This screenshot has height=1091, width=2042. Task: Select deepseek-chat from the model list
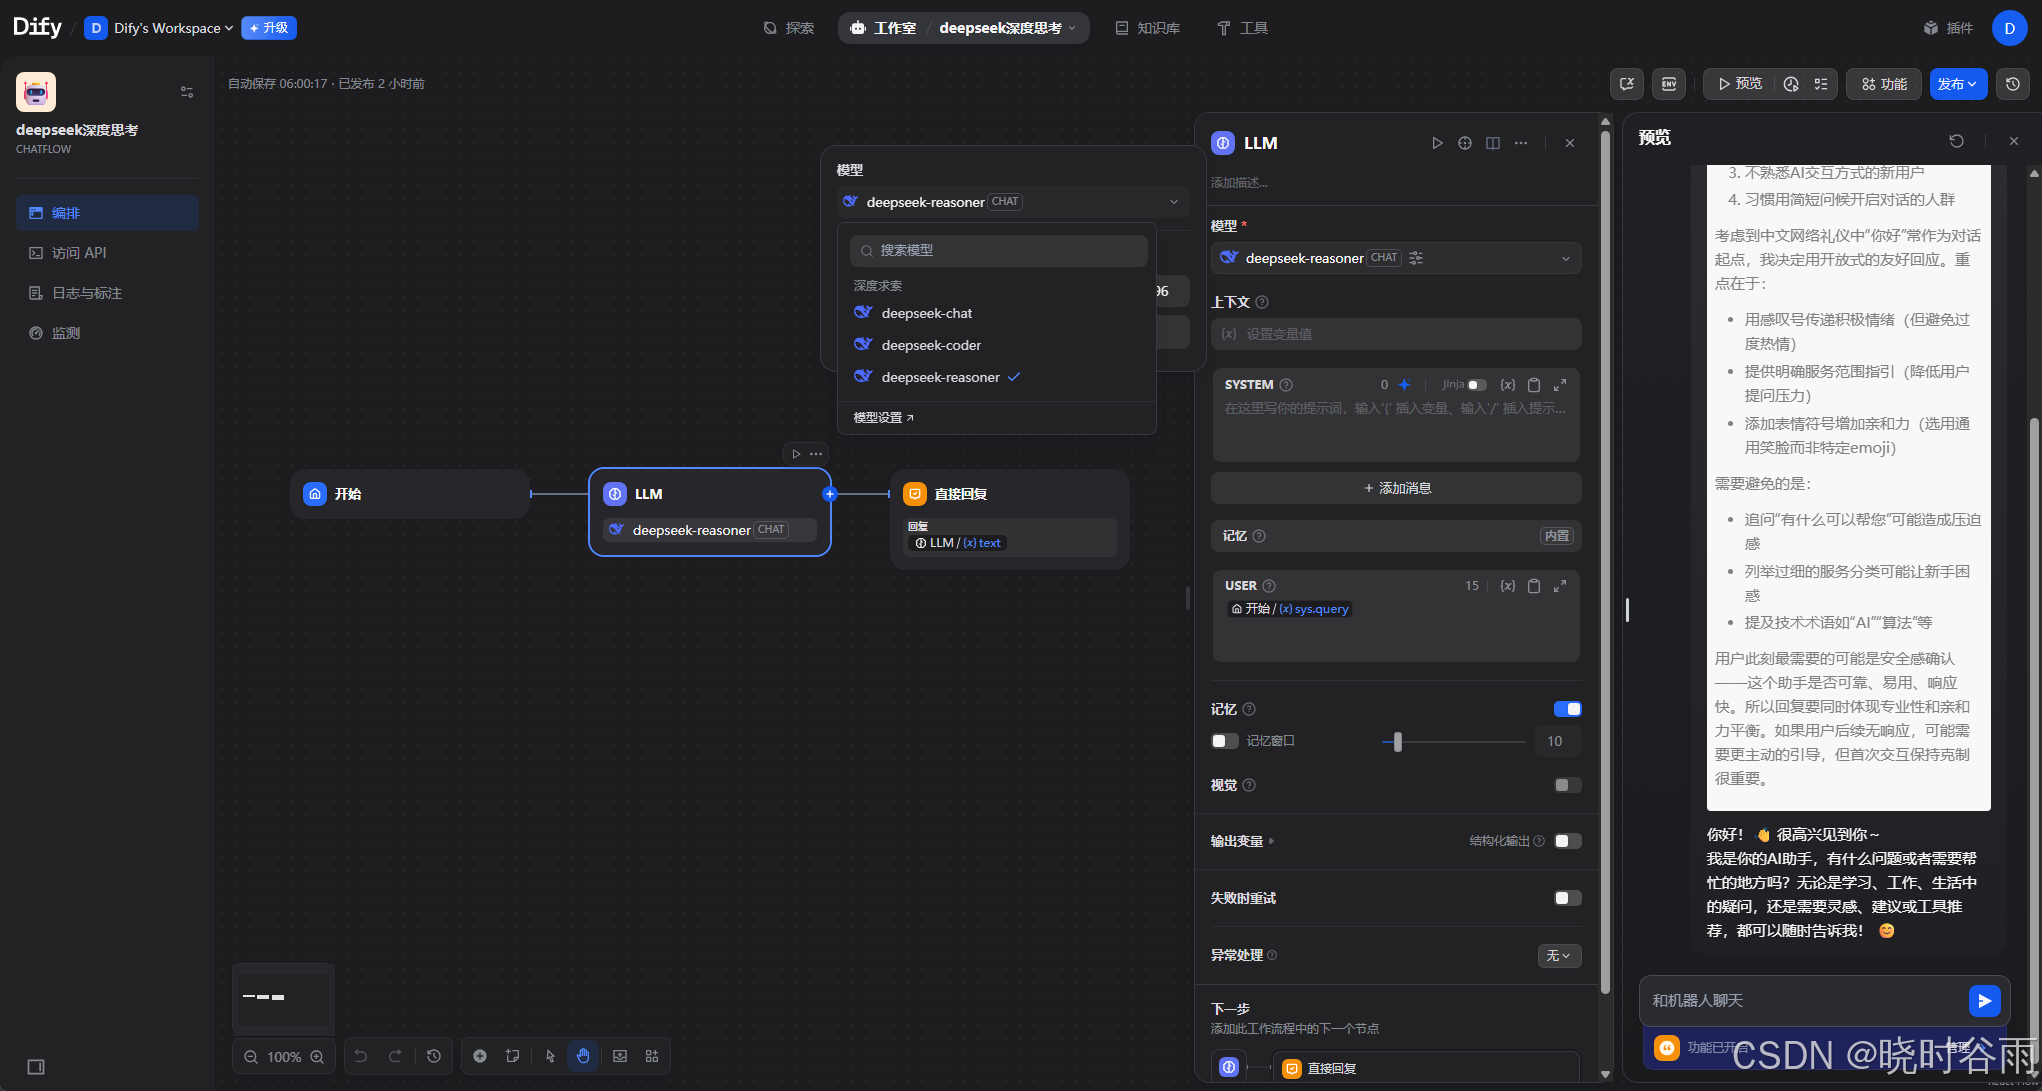927,313
